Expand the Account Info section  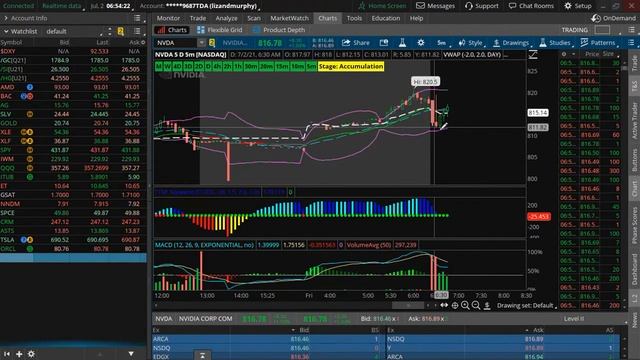point(6,18)
